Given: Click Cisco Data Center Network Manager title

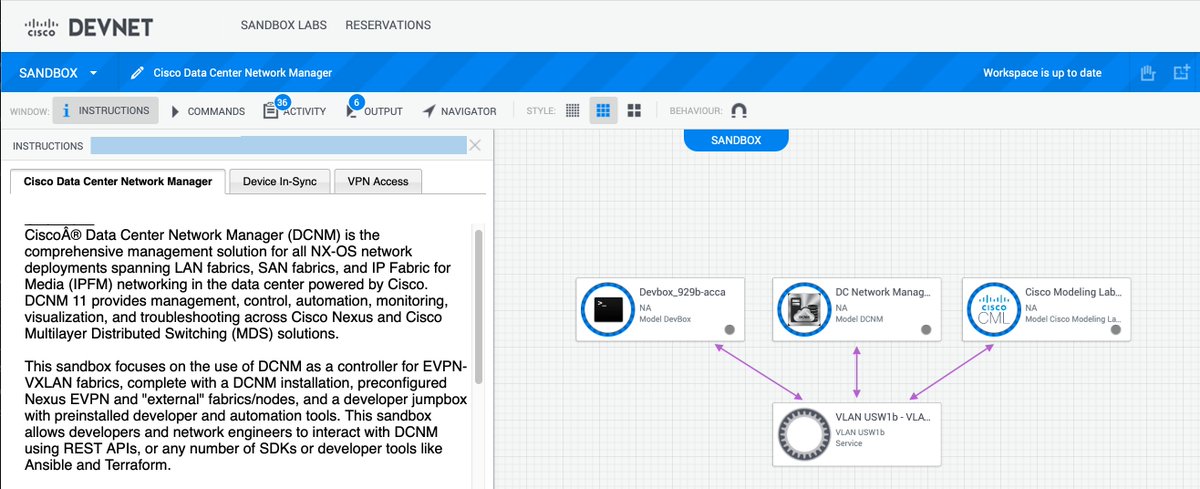Looking at the screenshot, I should (243, 73).
